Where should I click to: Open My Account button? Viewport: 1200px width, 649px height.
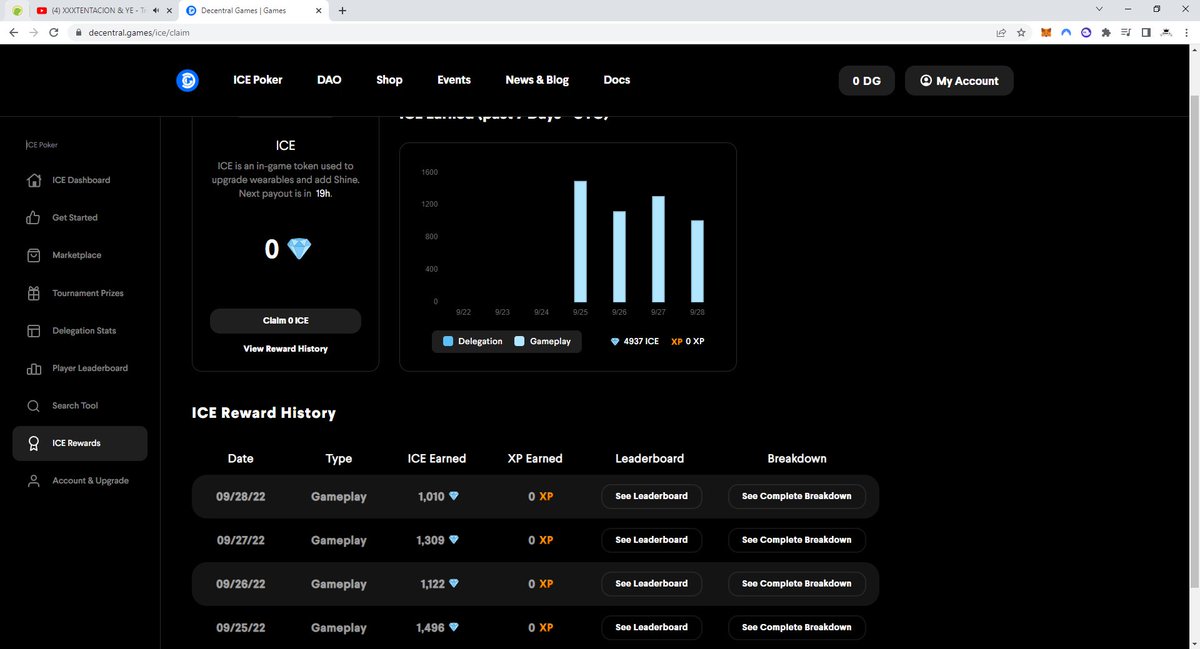coord(959,81)
